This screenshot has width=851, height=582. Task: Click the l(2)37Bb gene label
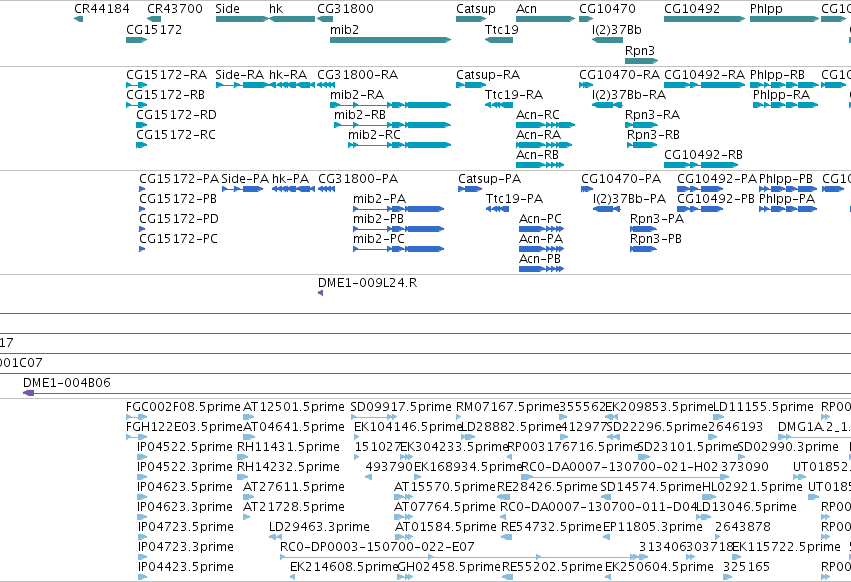tap(617, 30)
